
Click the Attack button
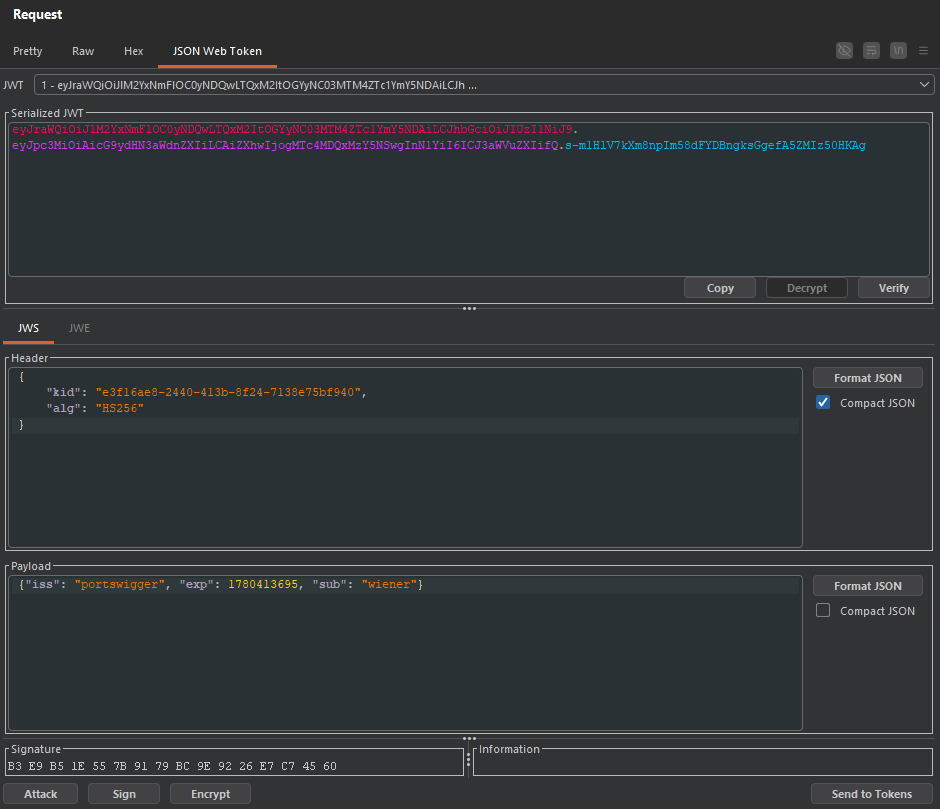pyautogui.click(x=40, y=793)
